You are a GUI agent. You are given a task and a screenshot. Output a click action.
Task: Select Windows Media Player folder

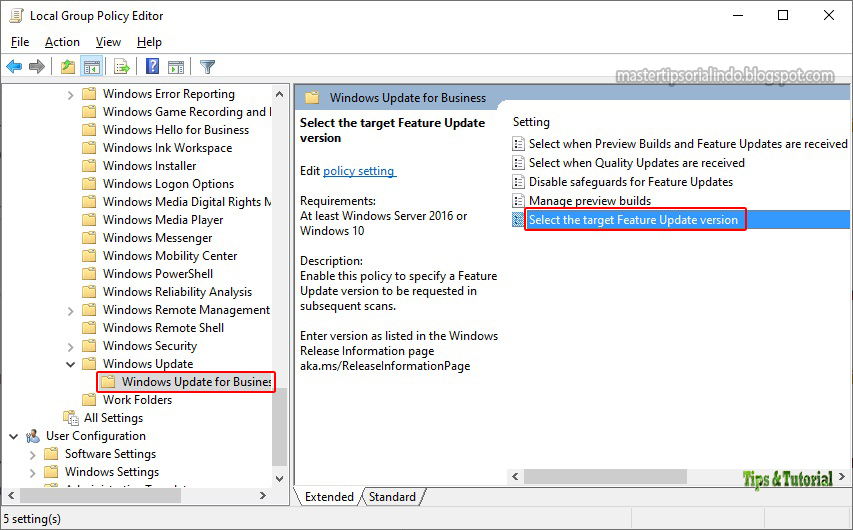163,219
